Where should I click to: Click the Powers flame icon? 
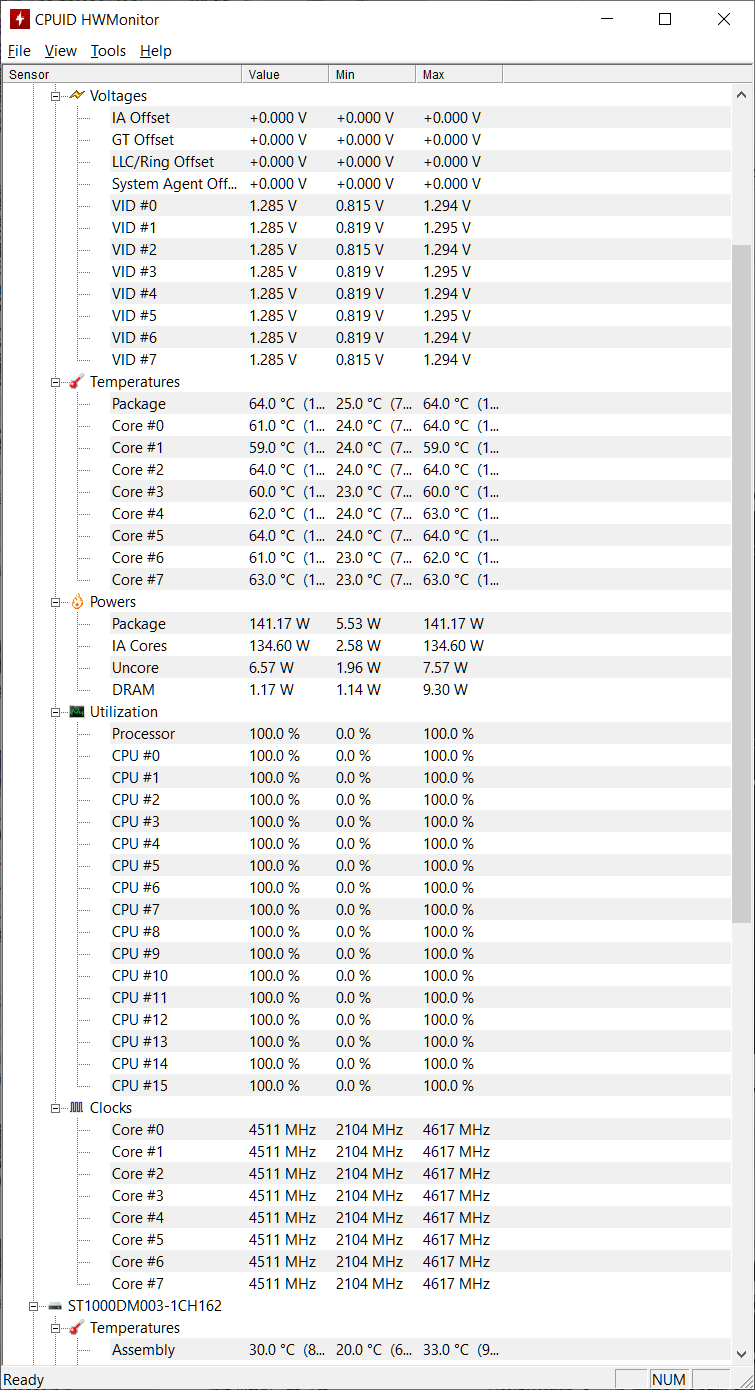(77, 602)
